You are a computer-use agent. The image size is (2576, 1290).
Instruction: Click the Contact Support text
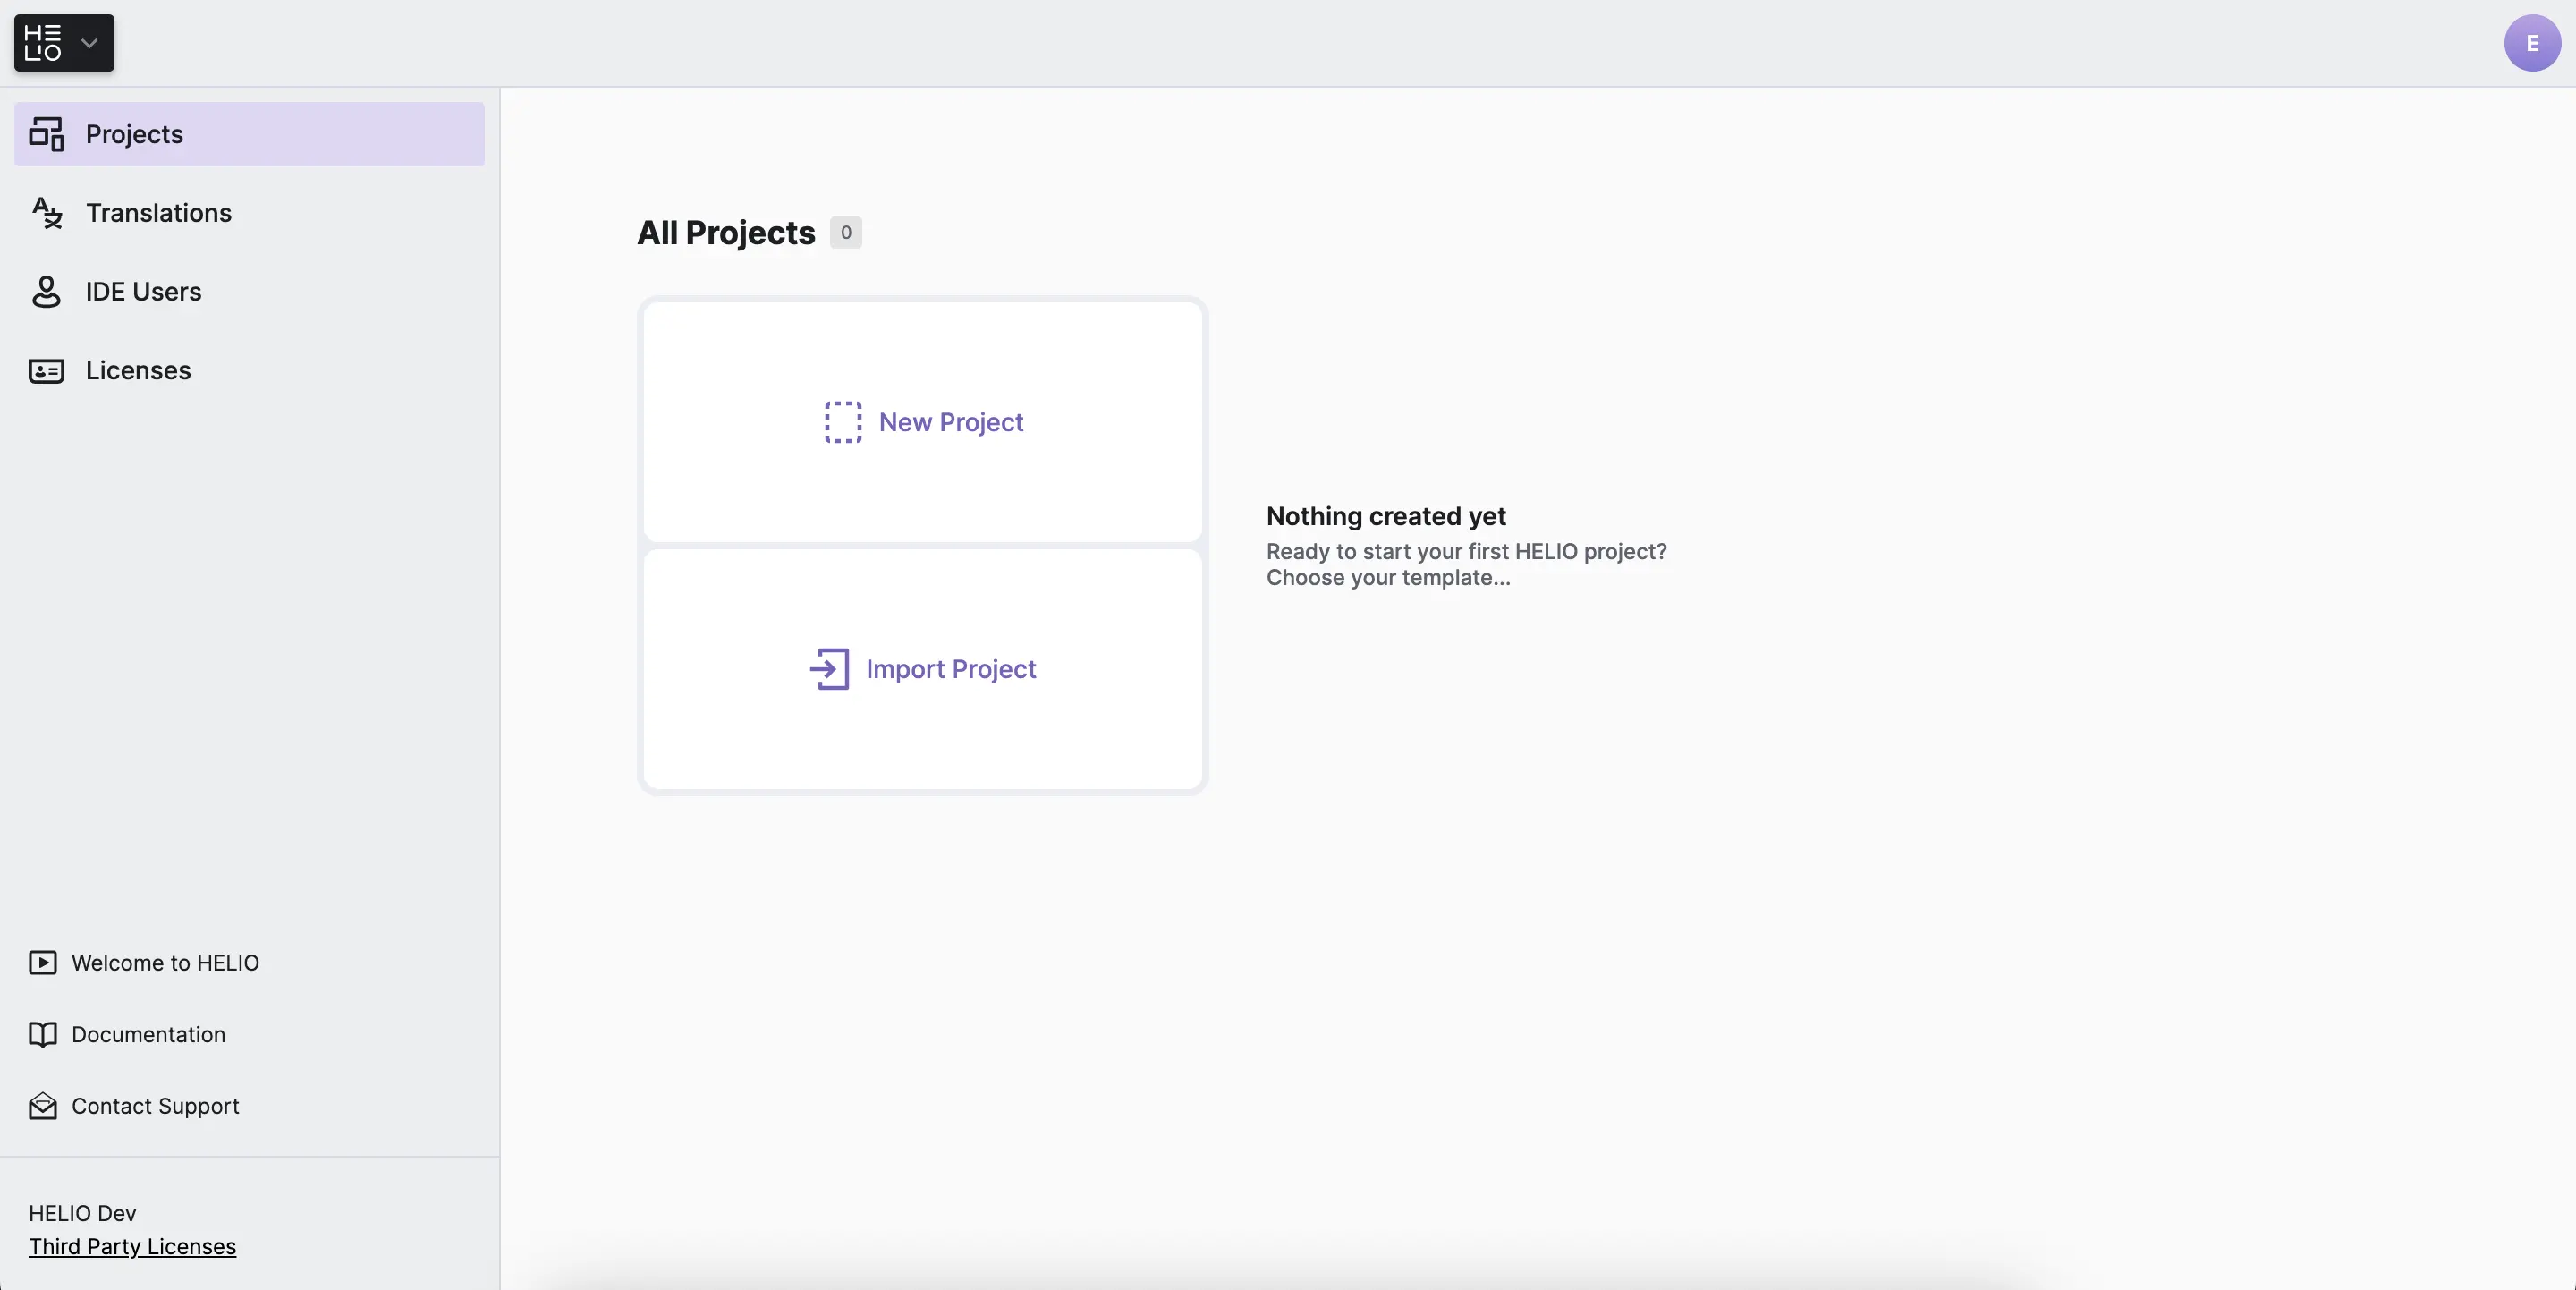click(155, 1106)
